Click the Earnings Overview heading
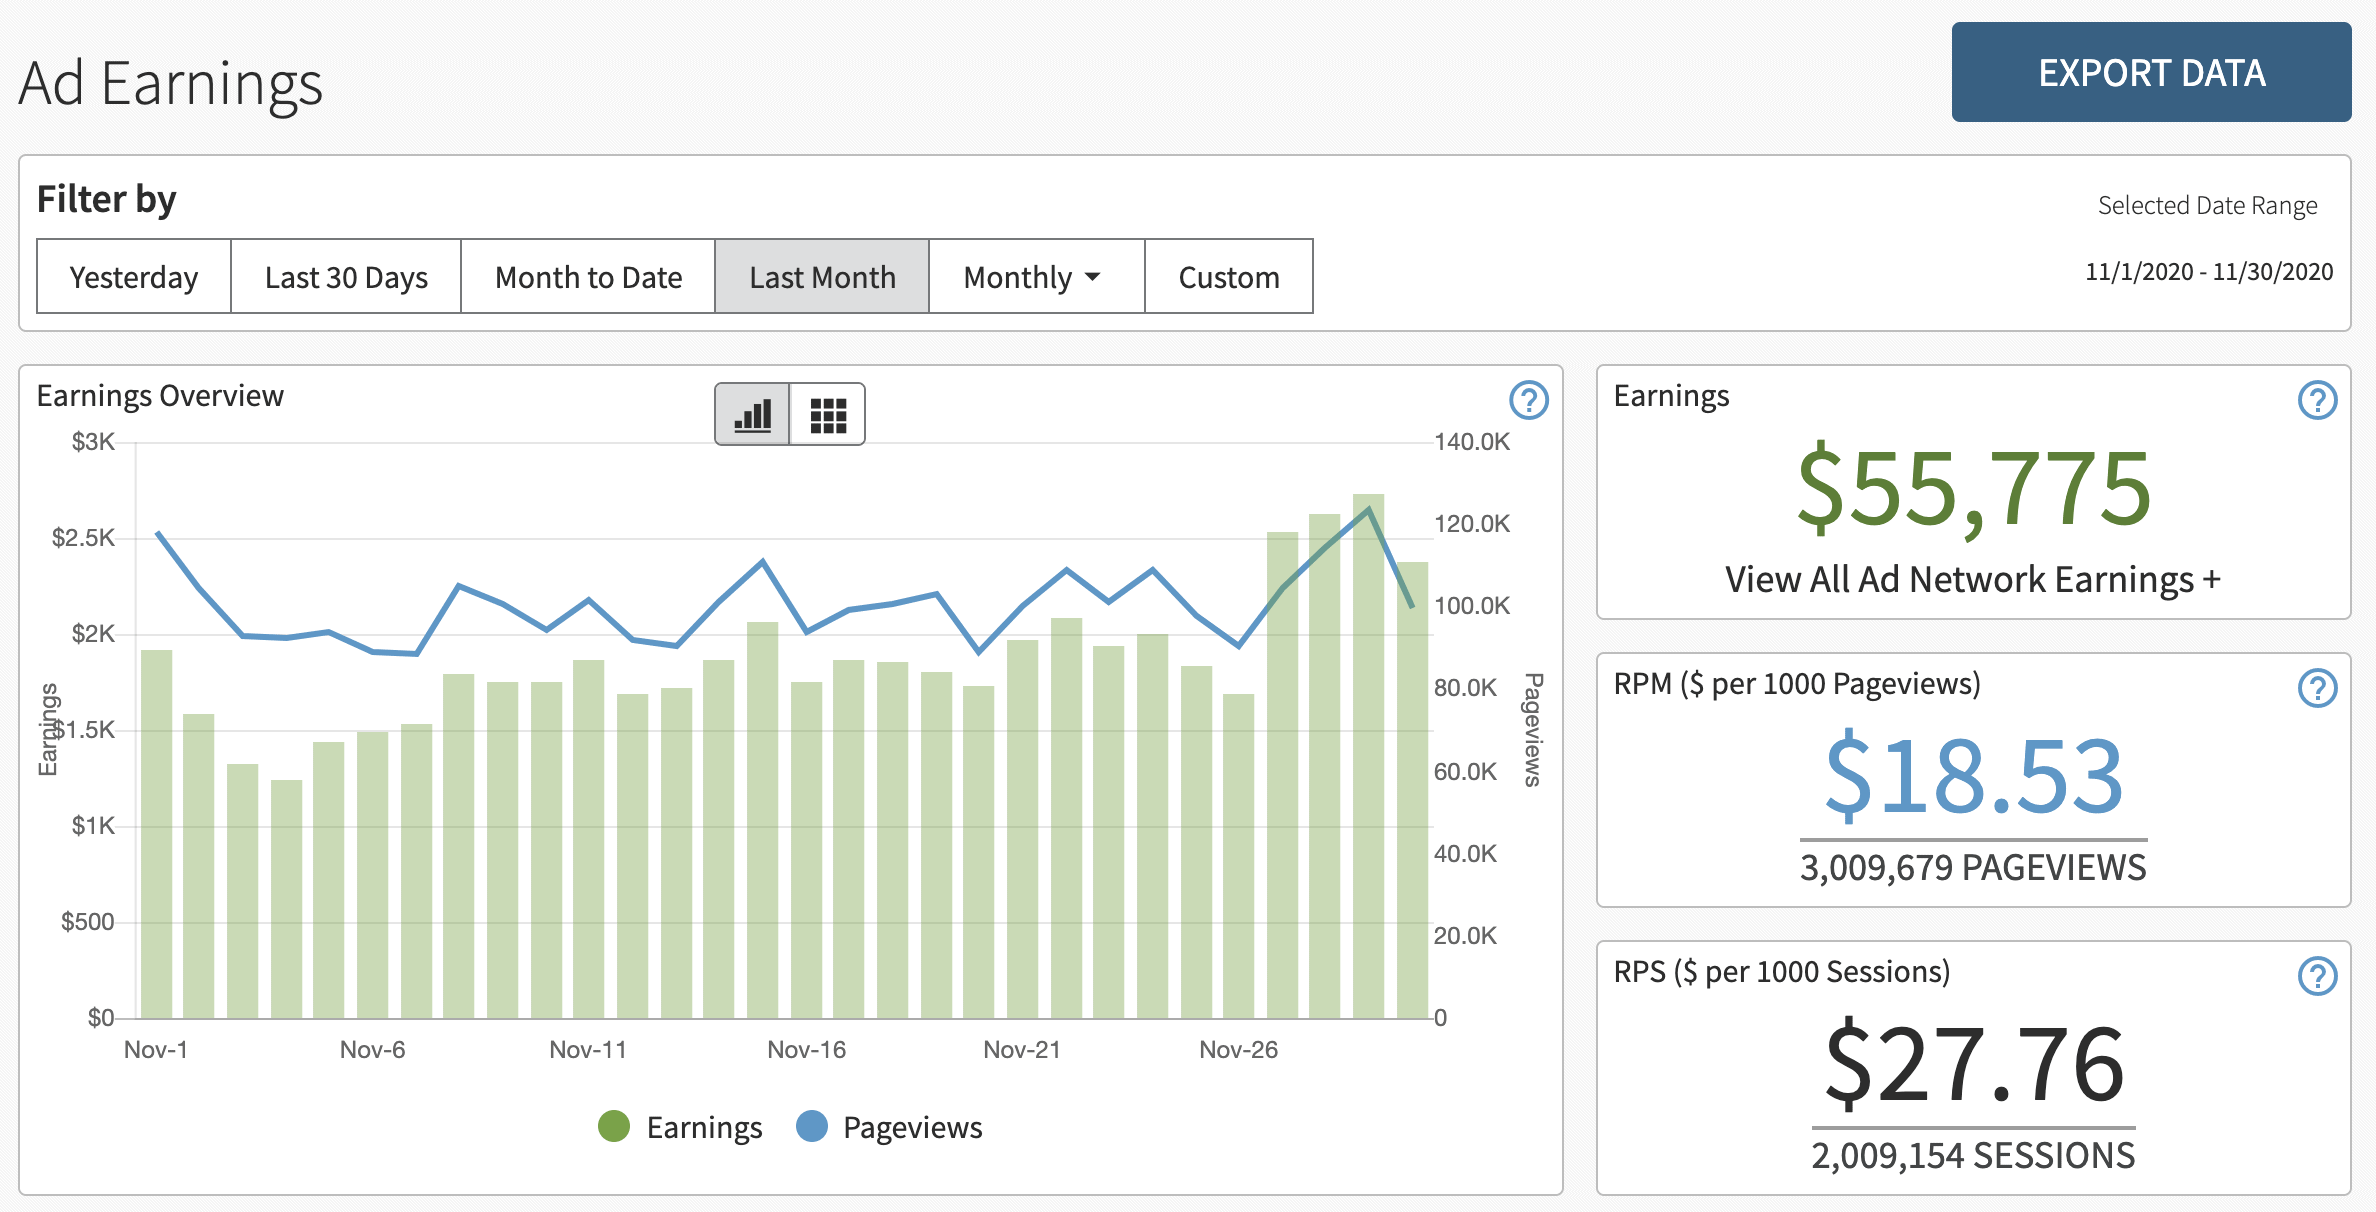Screen dimensions: 2376x1212 click(160, 396)
